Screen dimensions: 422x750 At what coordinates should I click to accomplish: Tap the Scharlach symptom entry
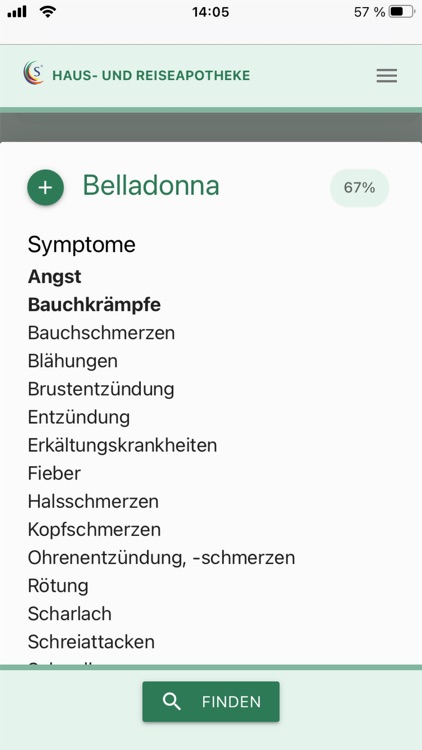tap(70, 614)
